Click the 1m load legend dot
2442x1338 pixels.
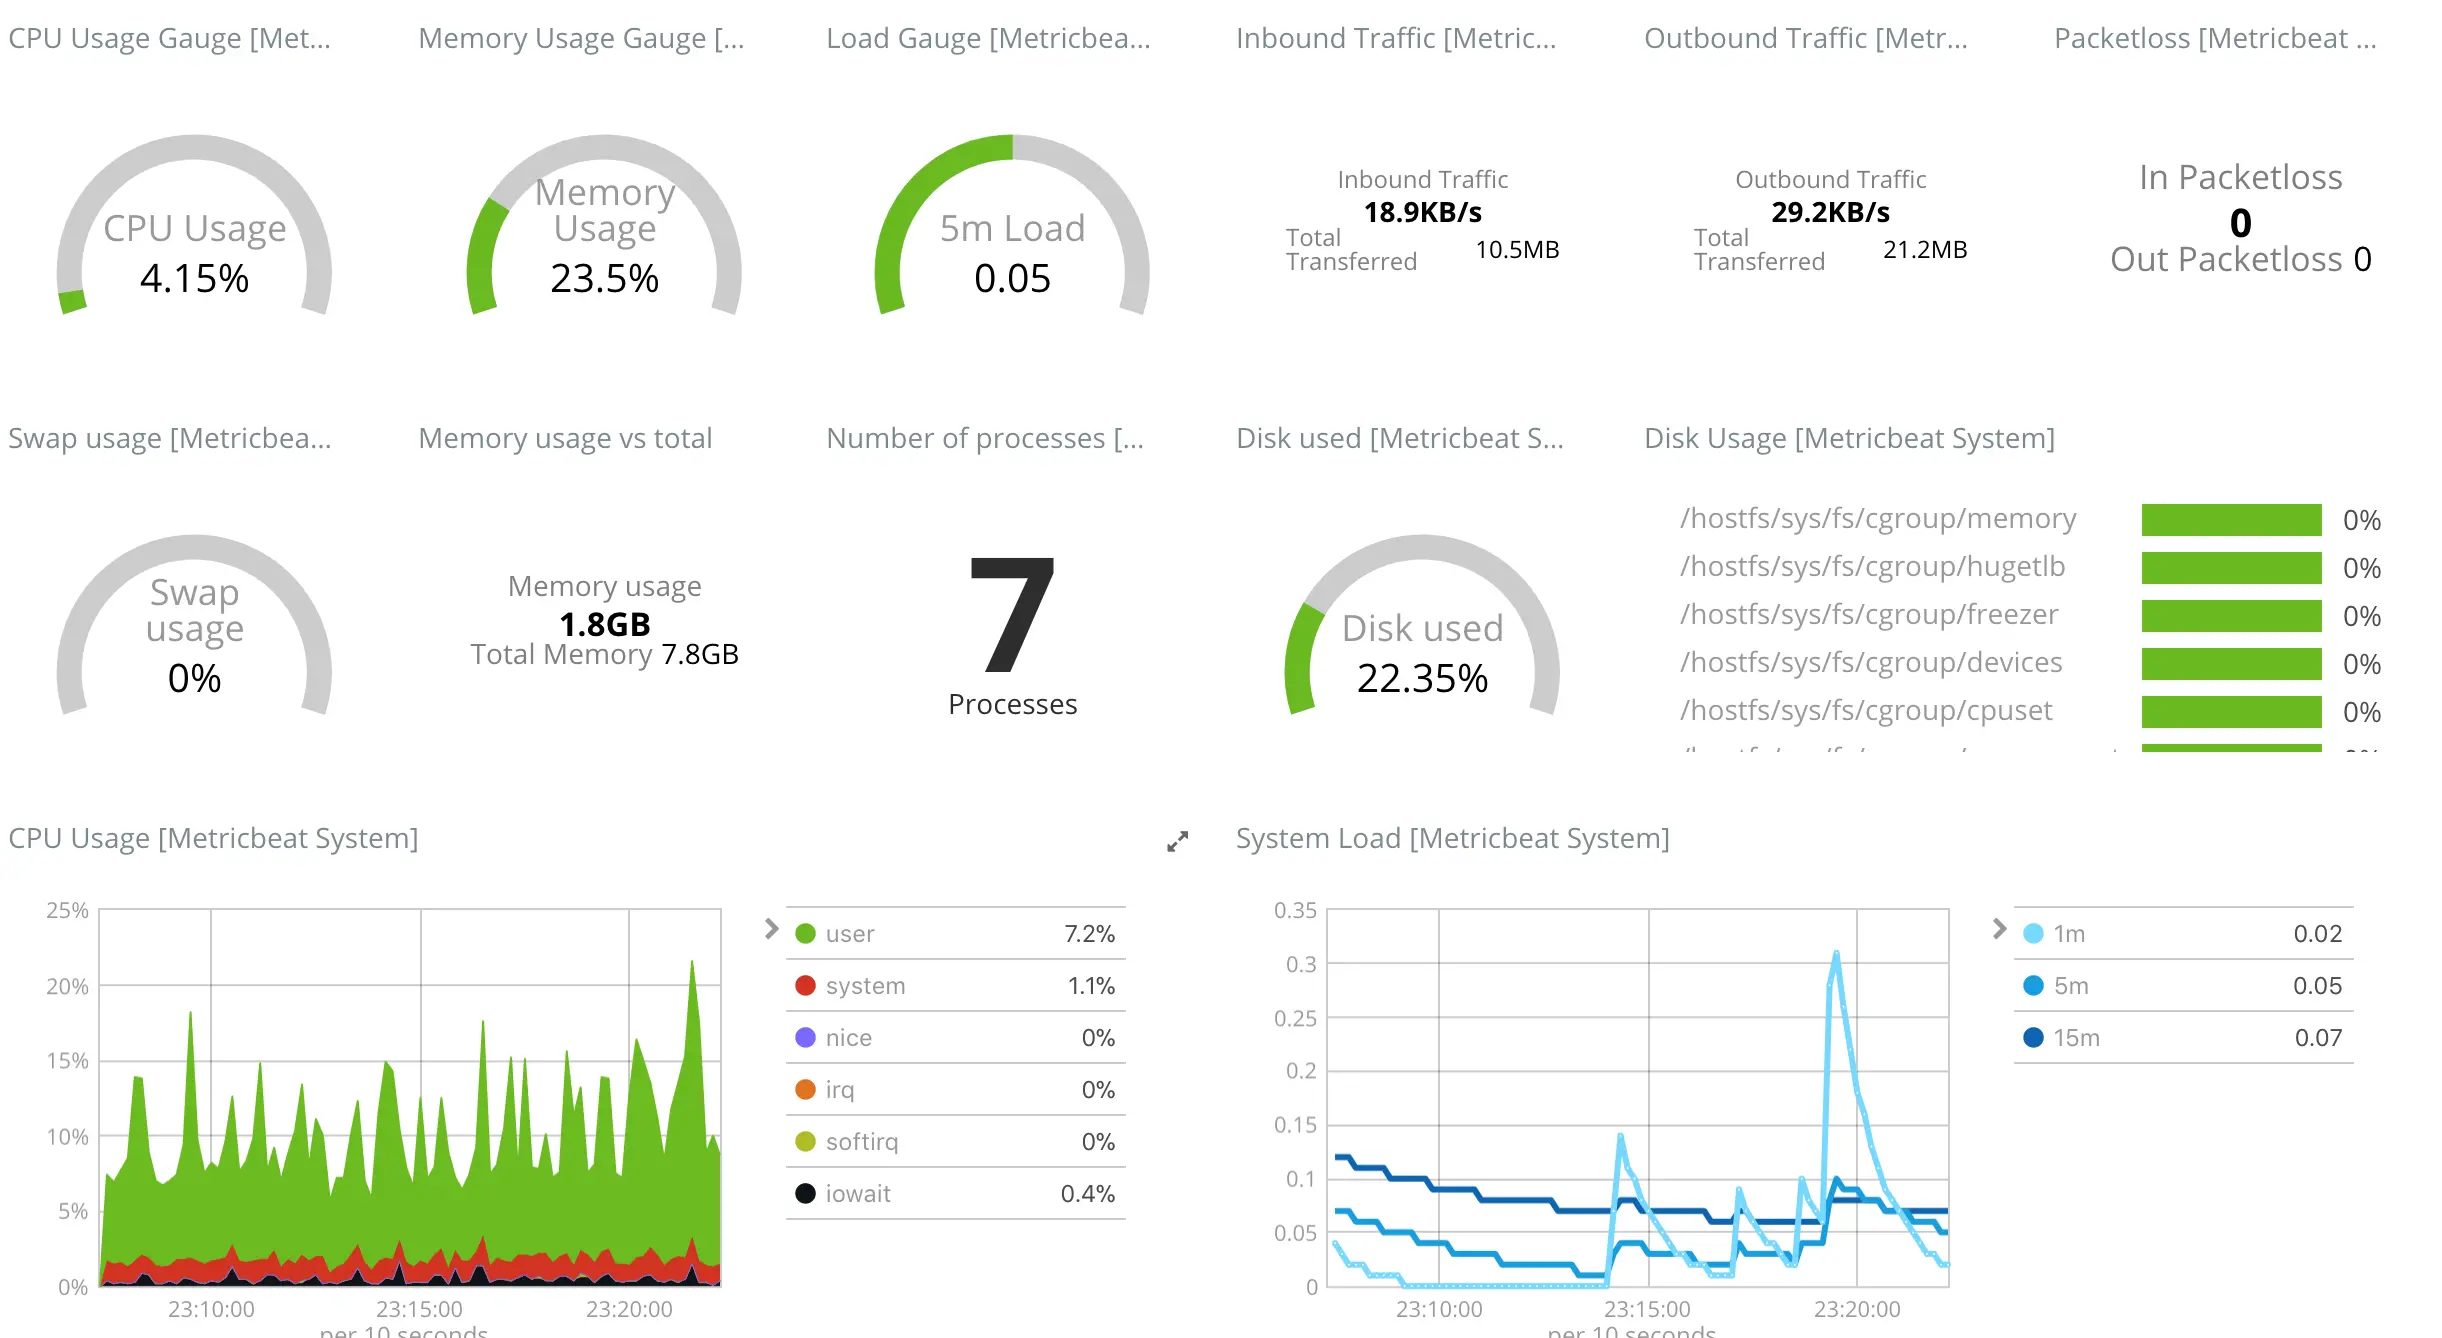2033,934
